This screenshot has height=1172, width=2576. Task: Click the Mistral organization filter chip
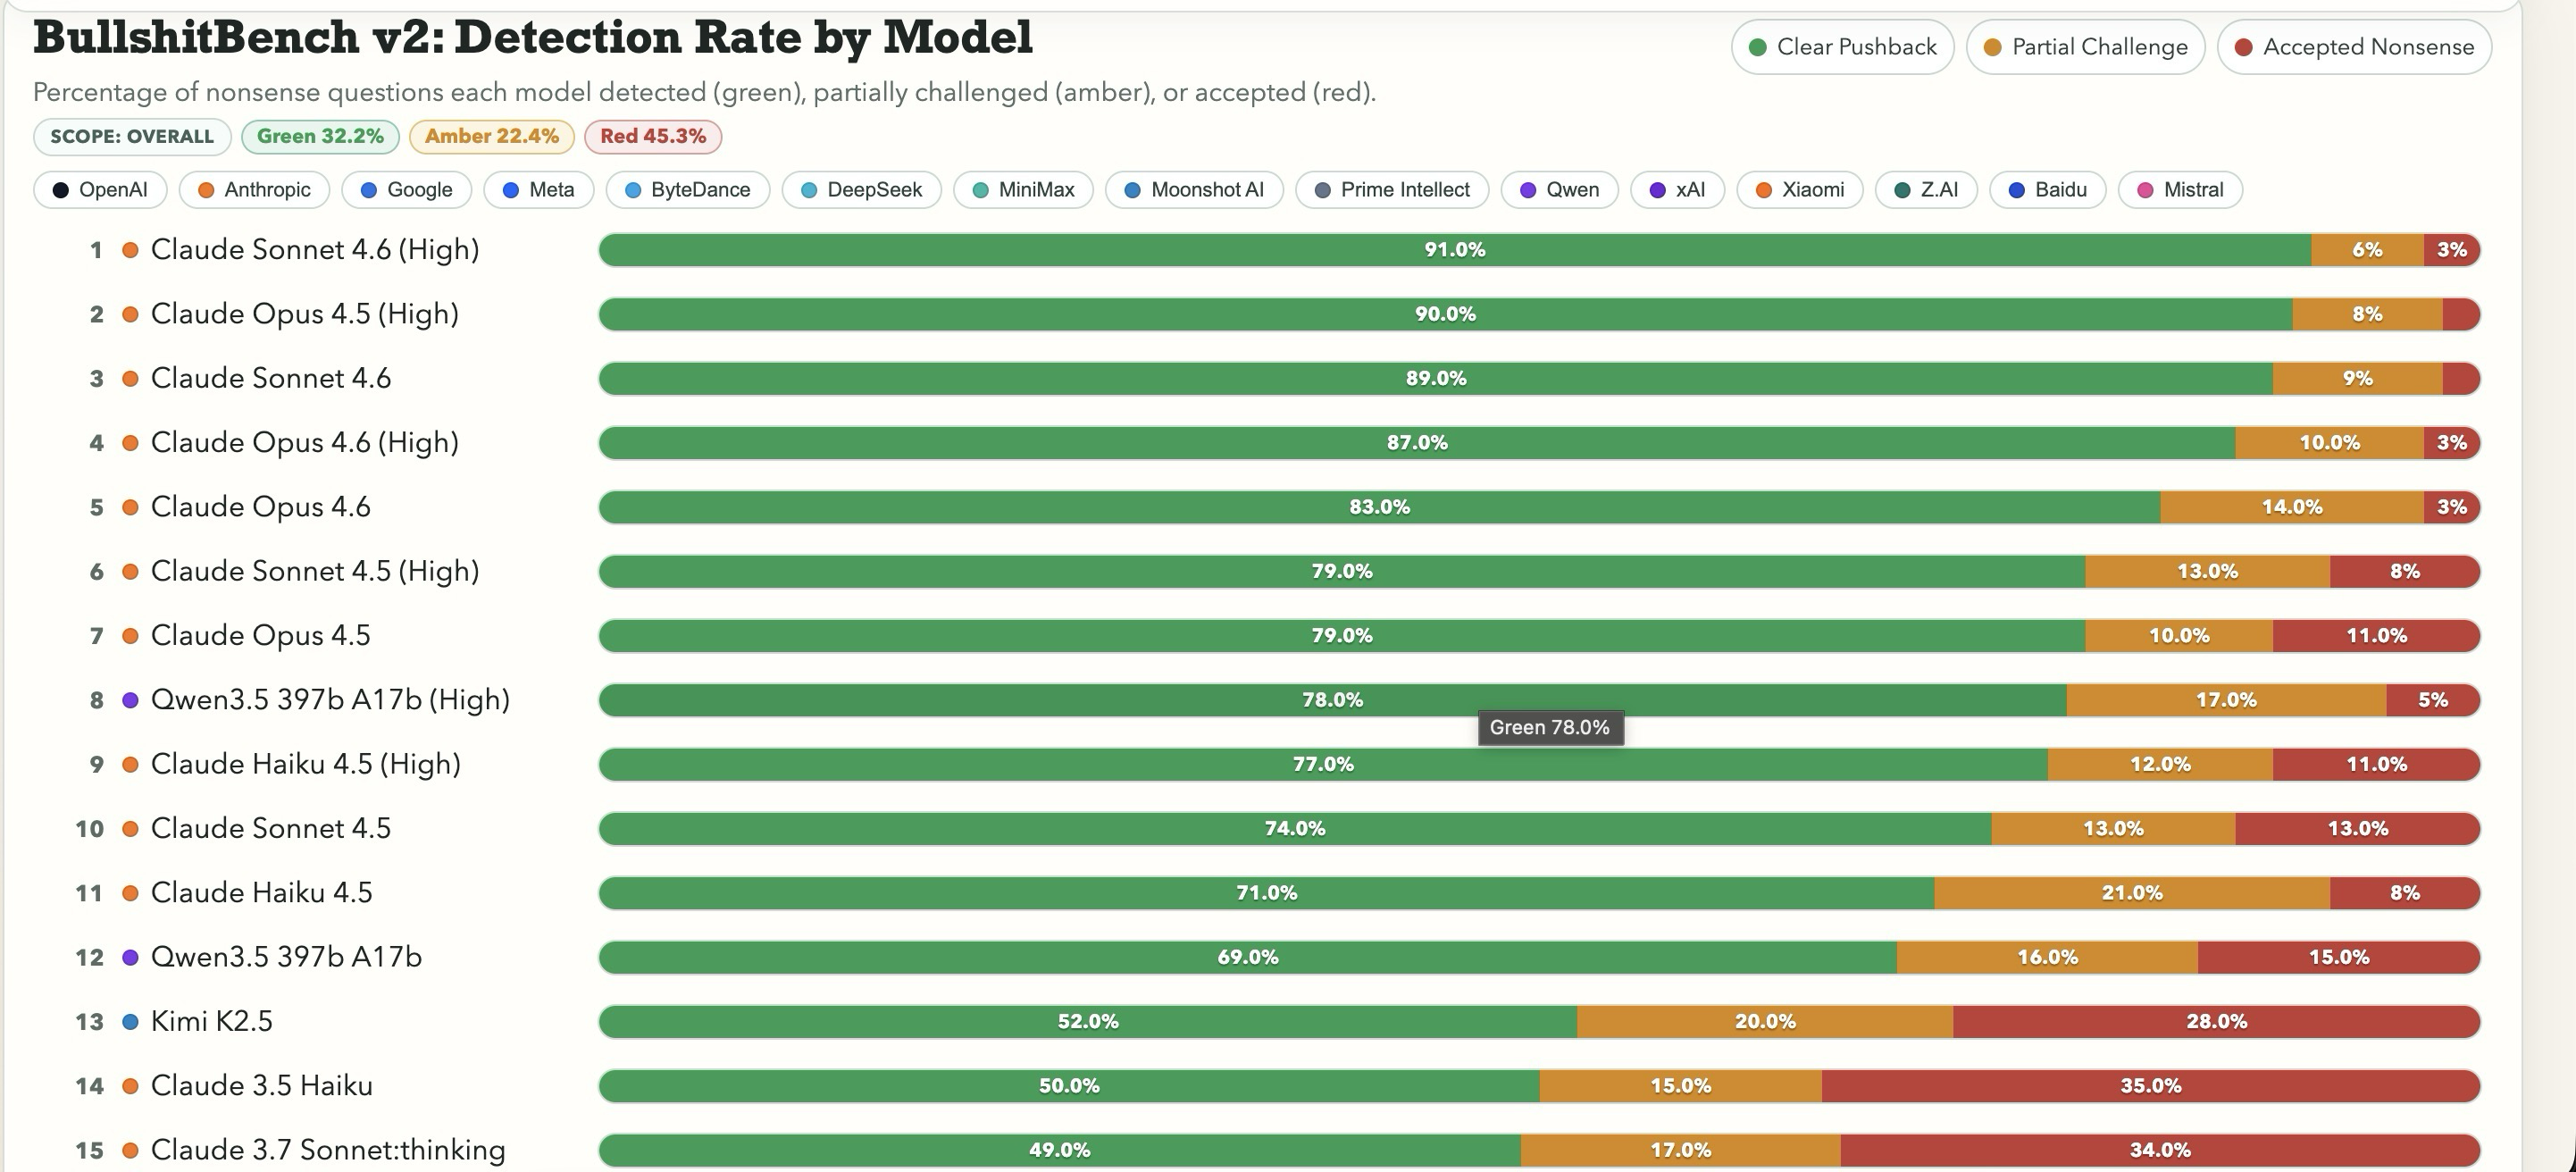pyautogui.click(x=2180, y=190)
